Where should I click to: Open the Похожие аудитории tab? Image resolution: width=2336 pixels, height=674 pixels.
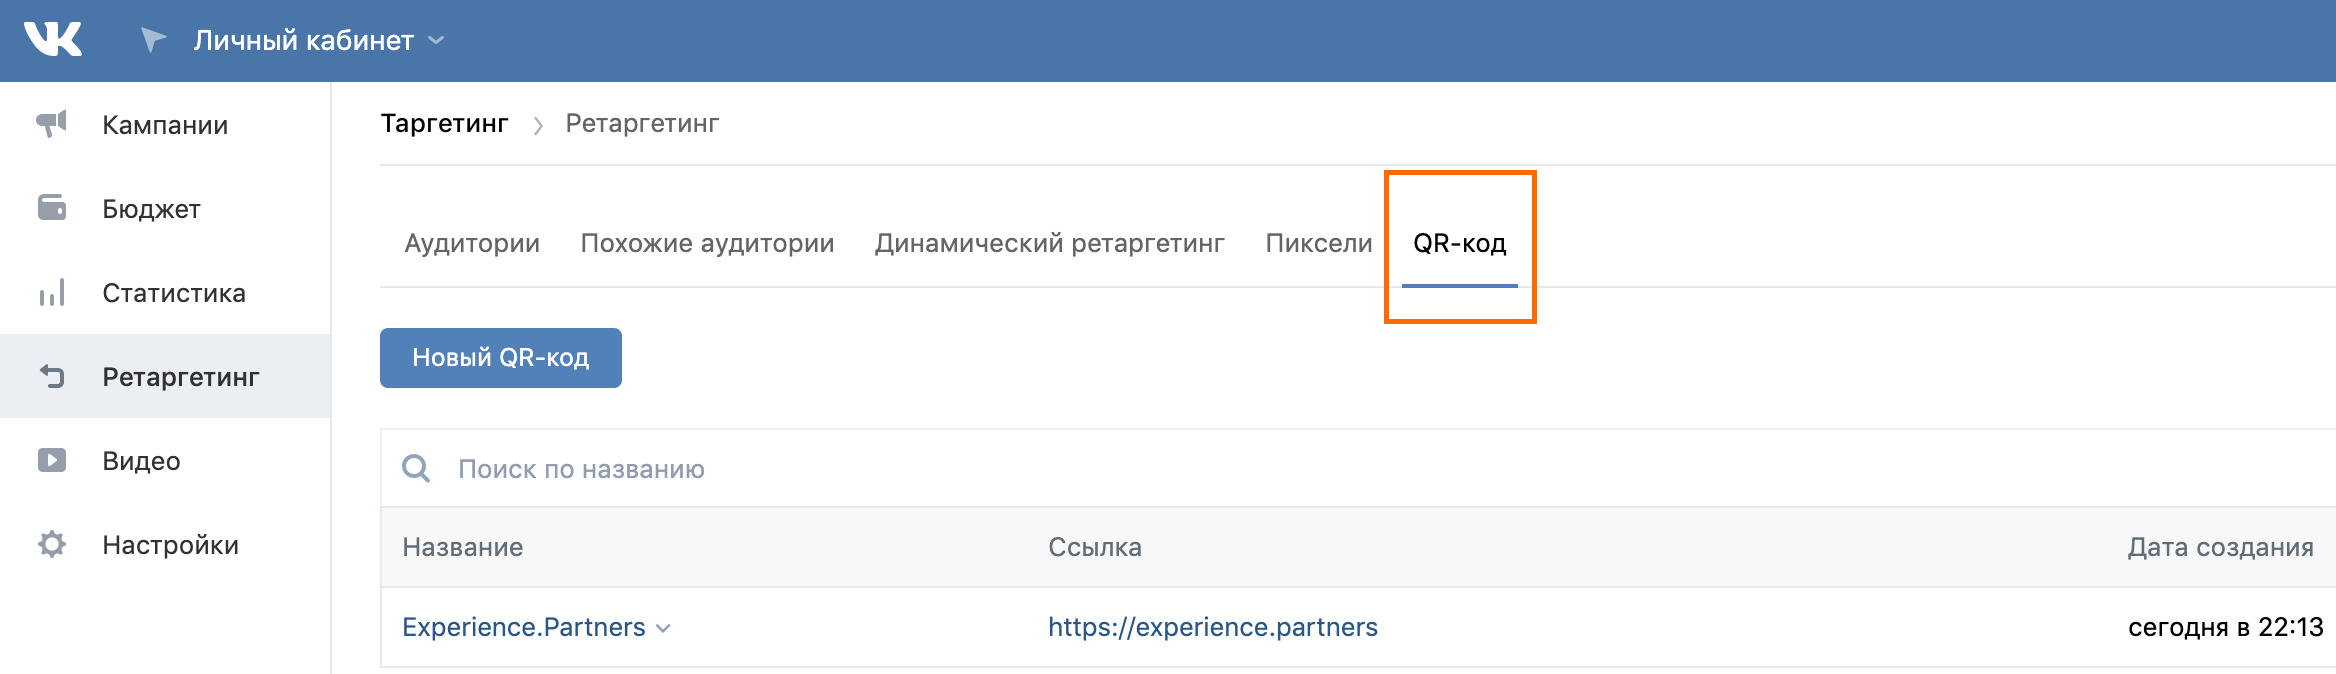click(x=707, y=243)
